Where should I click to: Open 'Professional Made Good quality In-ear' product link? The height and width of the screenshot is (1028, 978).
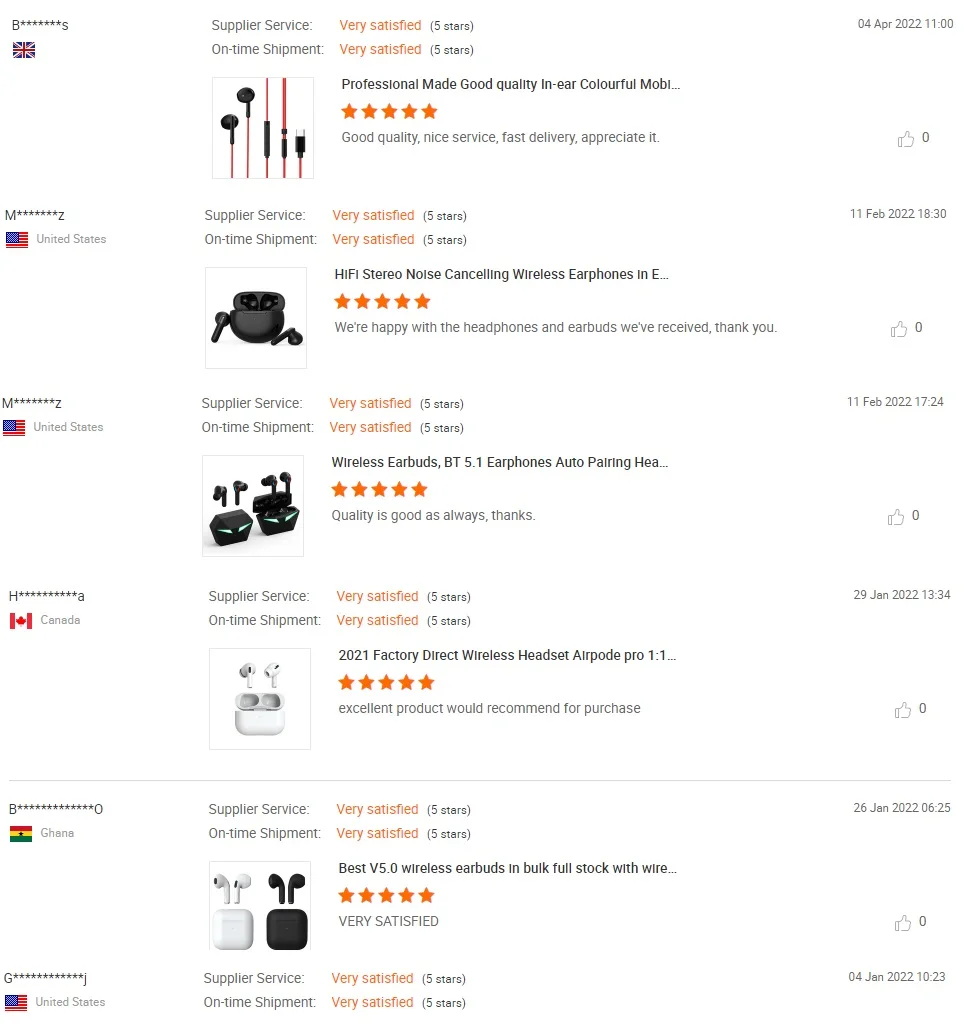510,85
